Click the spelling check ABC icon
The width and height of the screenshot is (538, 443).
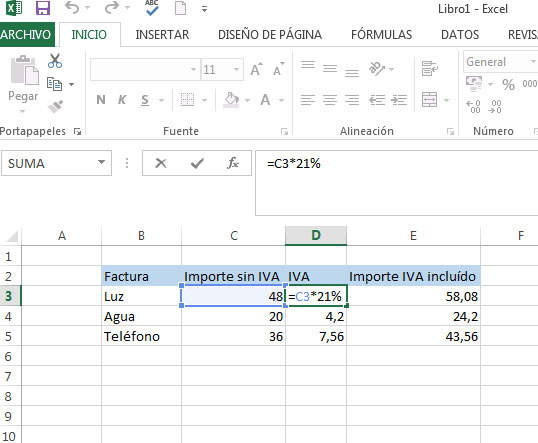tap(152, 8)
